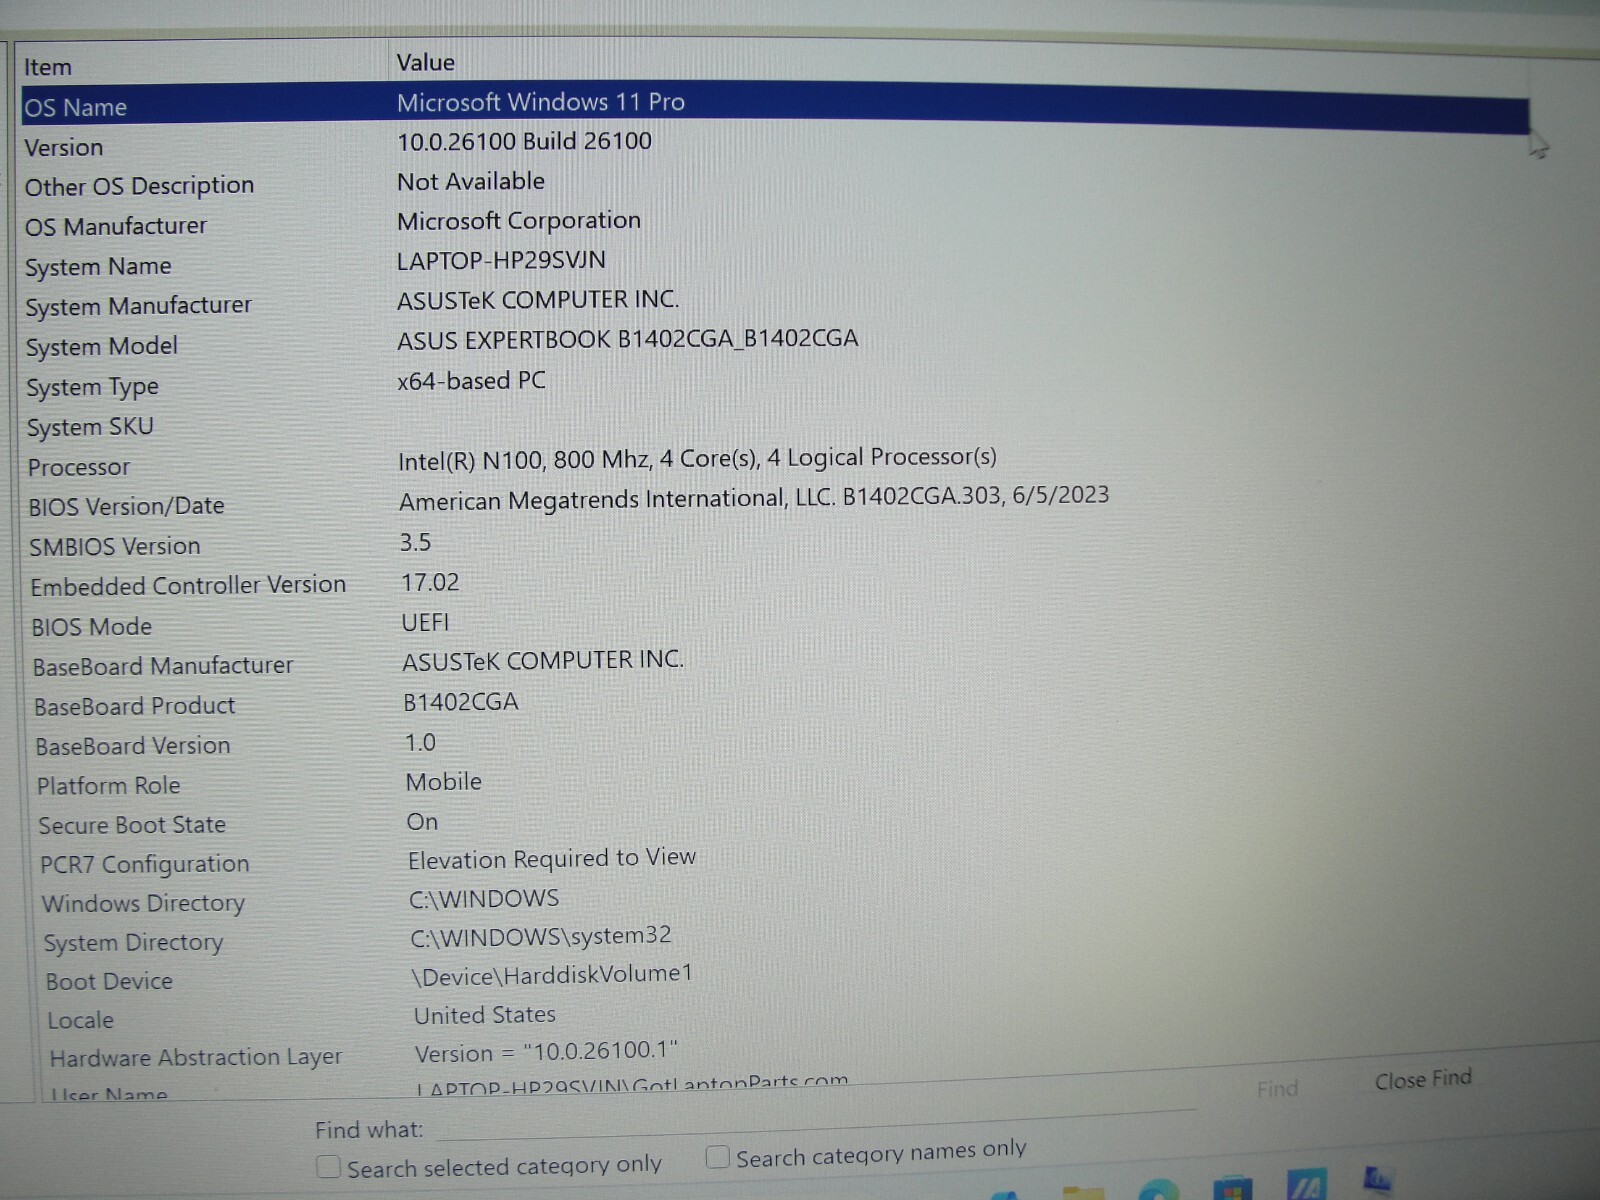Select the System Type row
1600x1200 pixels.
pyautogui.click(x=775, y=384)
